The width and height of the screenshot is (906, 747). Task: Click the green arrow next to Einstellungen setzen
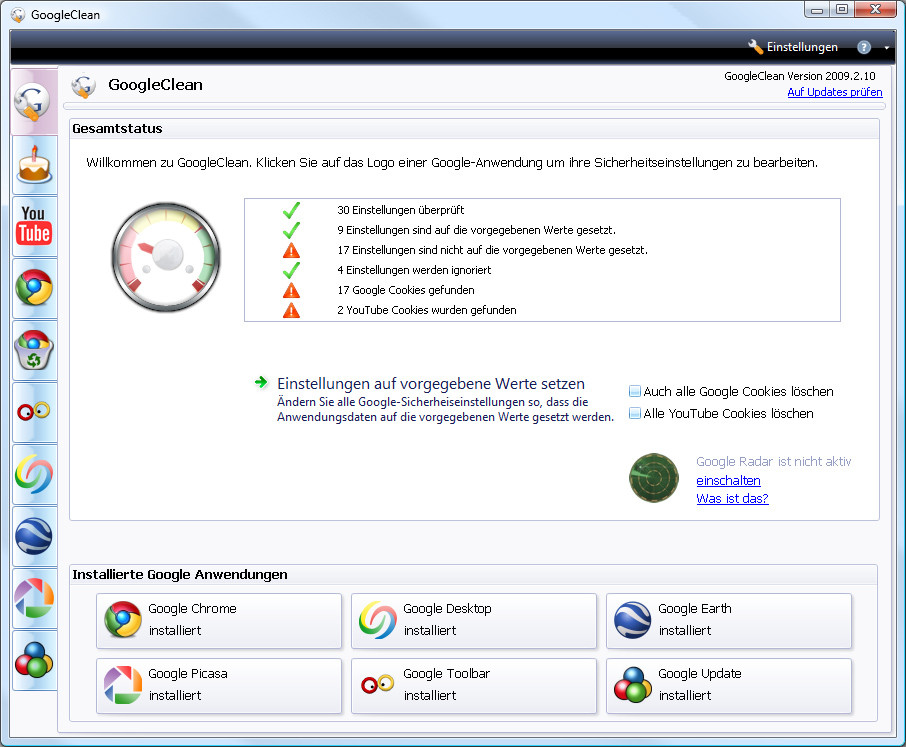[x=261, y=382]
